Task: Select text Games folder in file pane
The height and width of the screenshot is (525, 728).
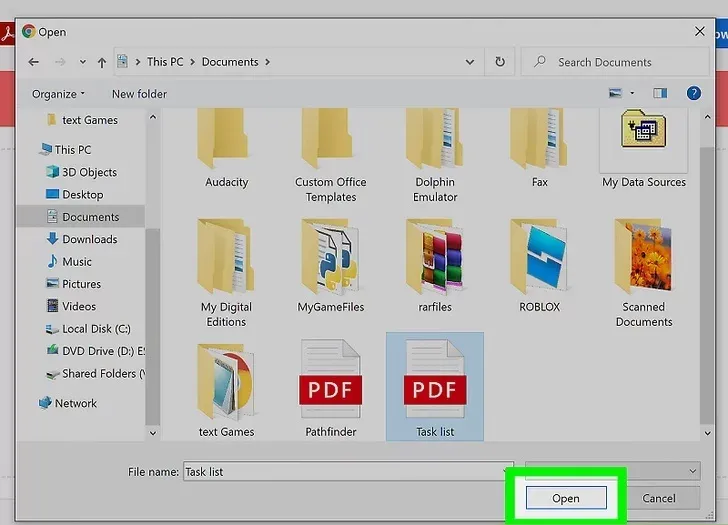Action: (x=226, y=390)
